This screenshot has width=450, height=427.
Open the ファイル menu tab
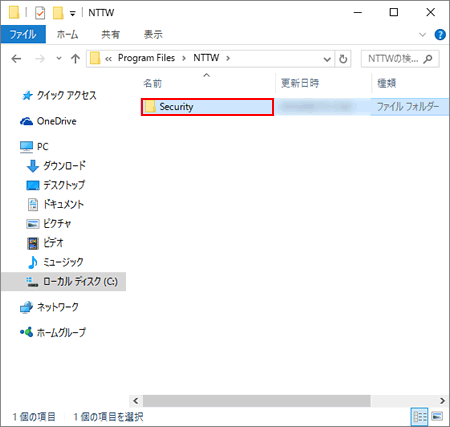[x=23, y=34]
